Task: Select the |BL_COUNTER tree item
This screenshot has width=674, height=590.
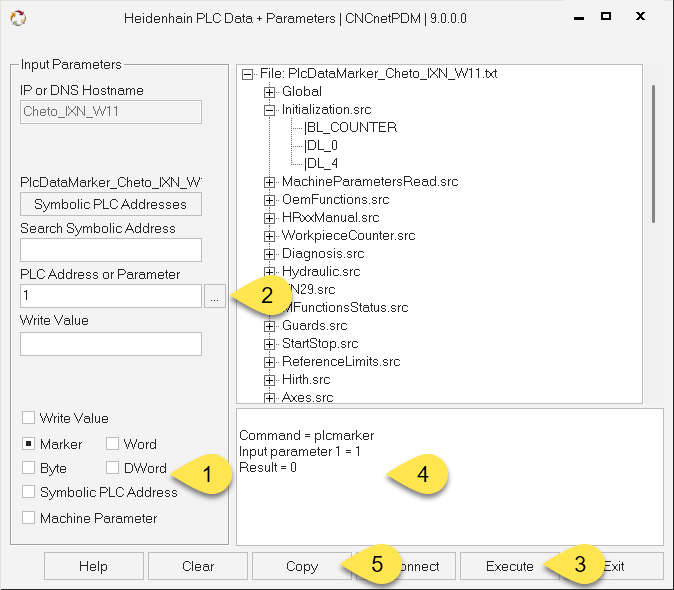Action: point(350,128)
